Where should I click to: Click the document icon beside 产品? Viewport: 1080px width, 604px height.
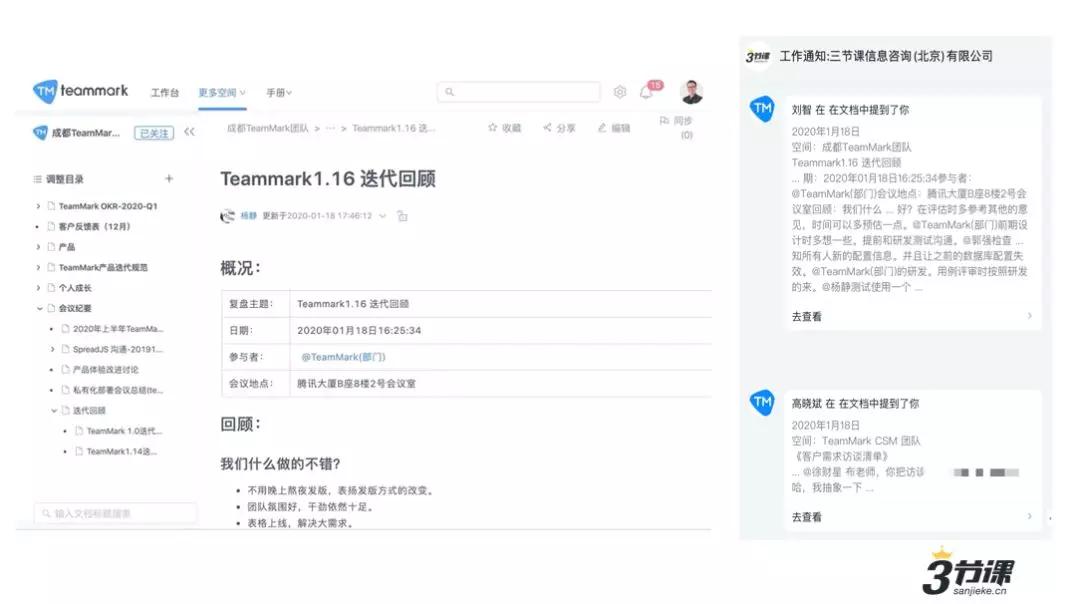coord(51,247)
